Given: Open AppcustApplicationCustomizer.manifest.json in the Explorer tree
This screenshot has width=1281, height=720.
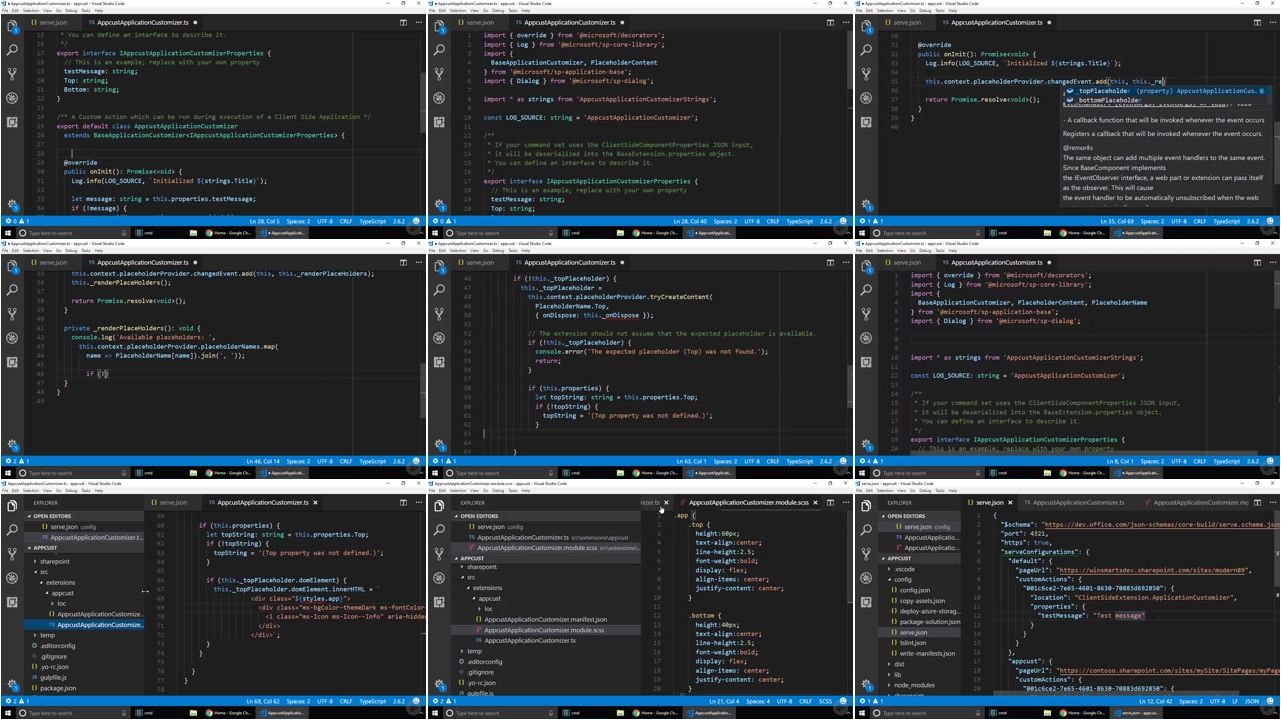Looking at the screenshot, I should pos(545,619).
